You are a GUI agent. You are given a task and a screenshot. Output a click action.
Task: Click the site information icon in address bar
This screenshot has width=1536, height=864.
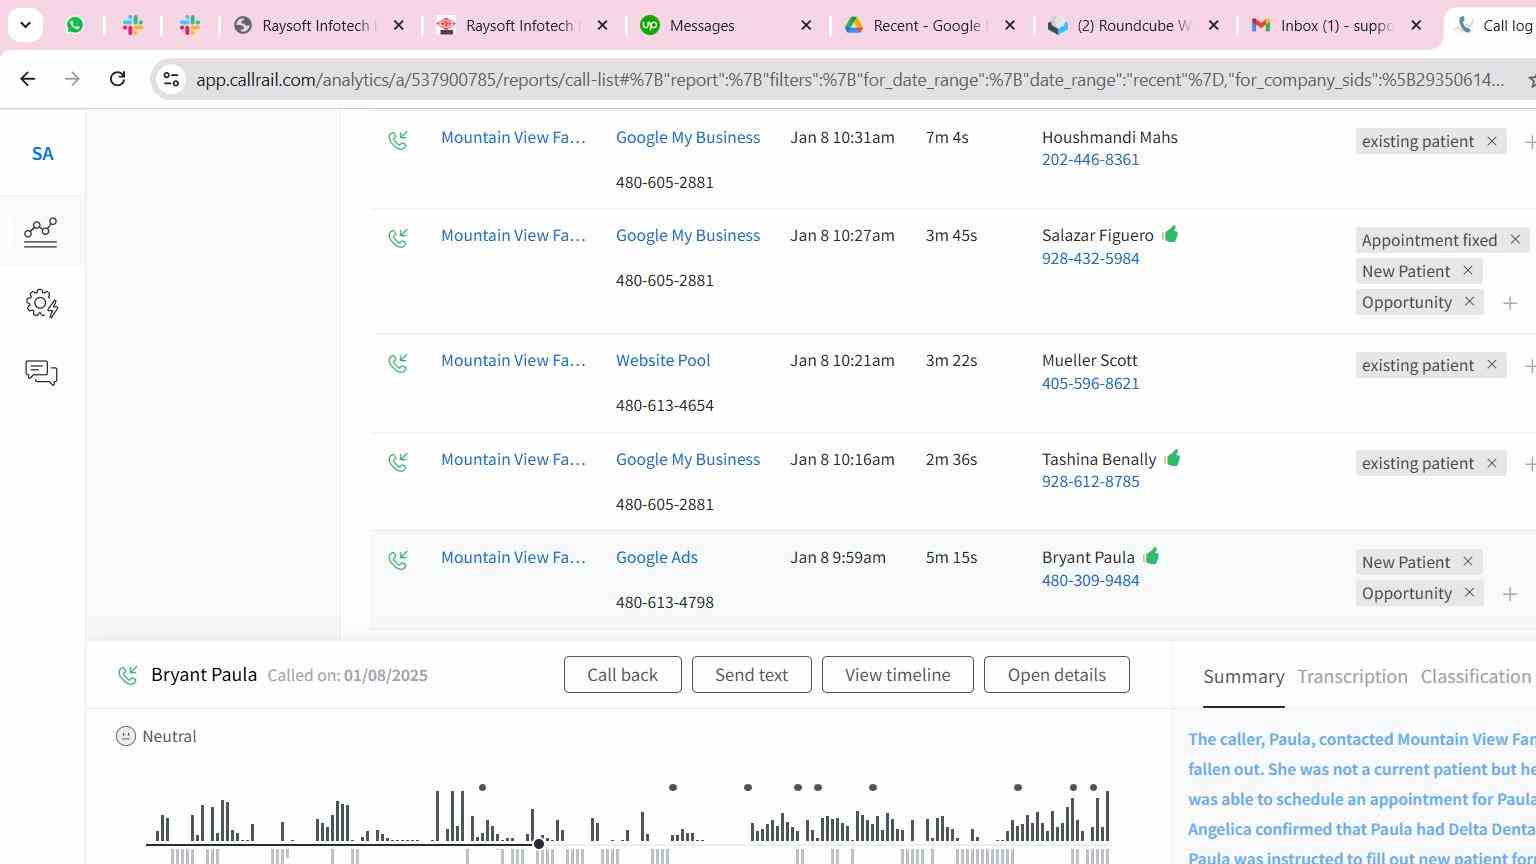pyautogui.click(x=171, y=79)
